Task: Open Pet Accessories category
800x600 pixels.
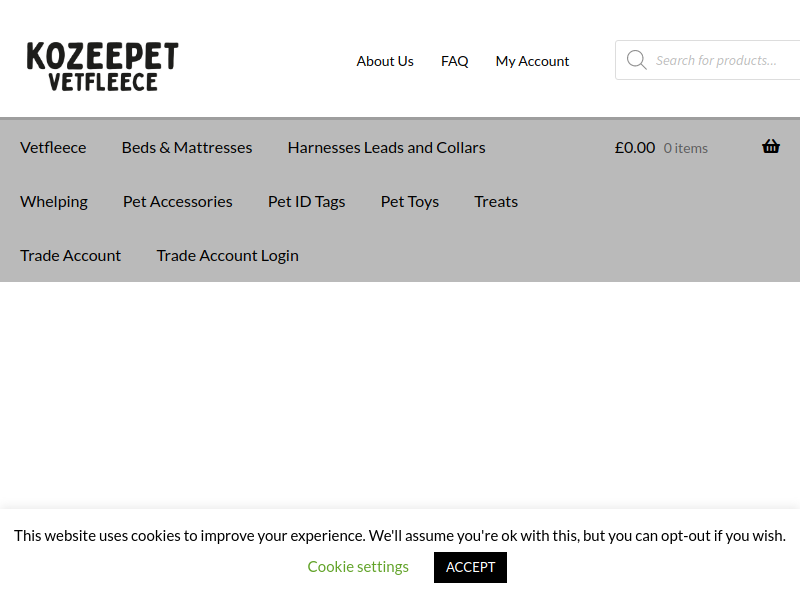Action: point(177,201)
